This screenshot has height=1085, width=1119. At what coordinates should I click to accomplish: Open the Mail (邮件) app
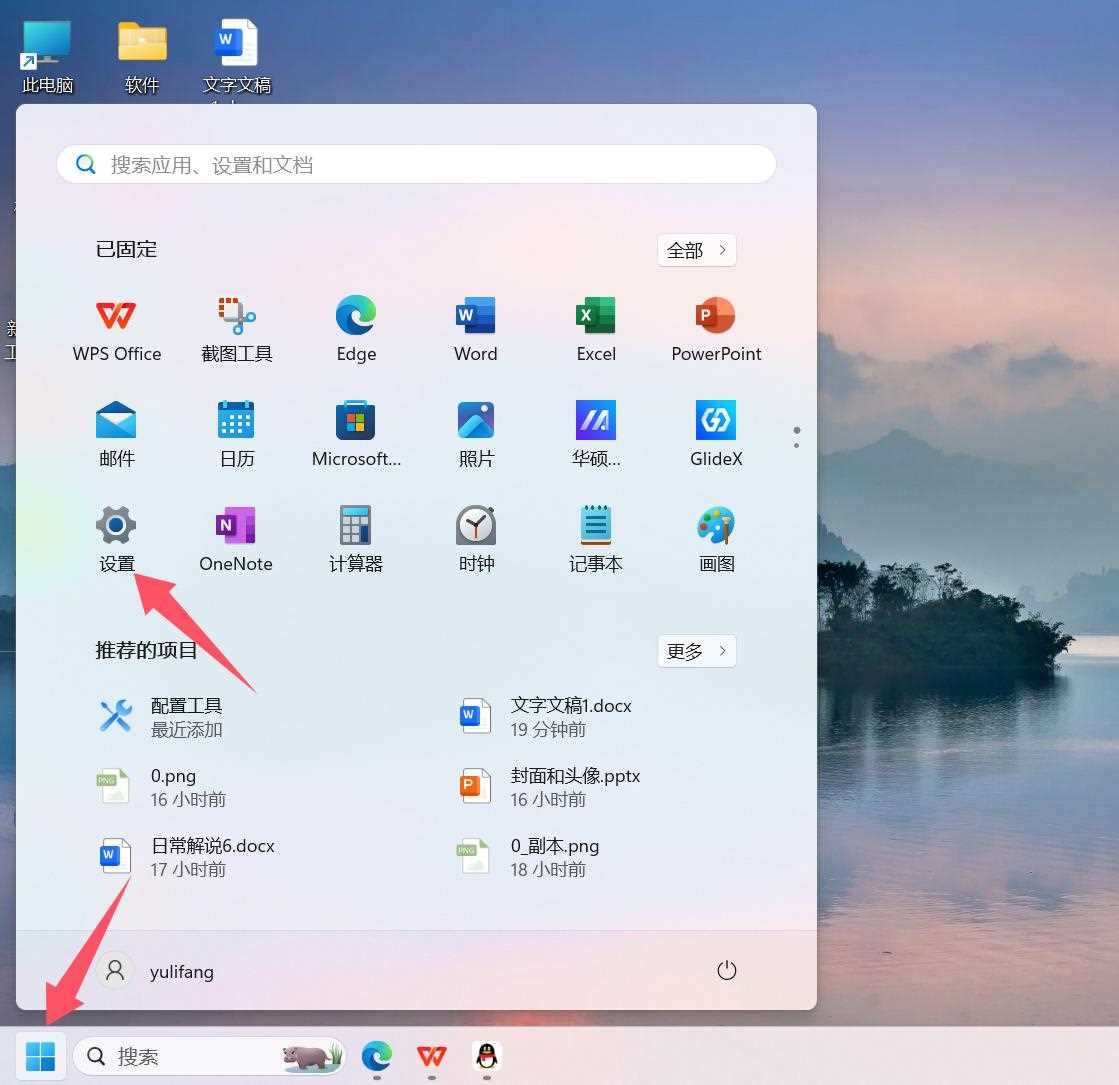(116, 433)
